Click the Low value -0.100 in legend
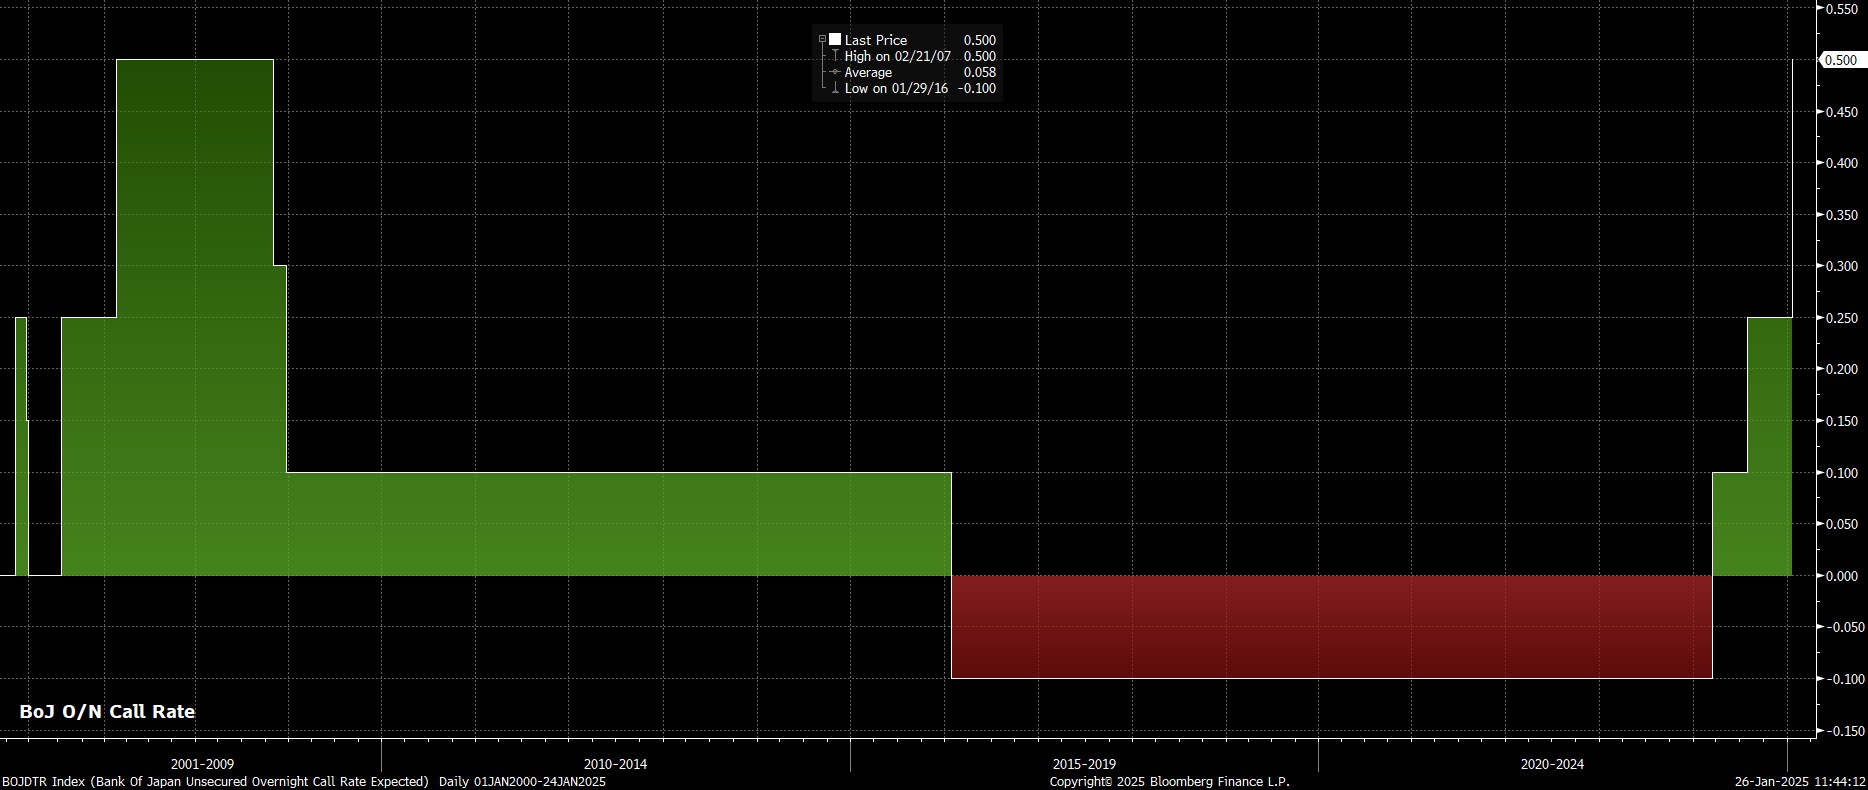 [x=976, y=88]
